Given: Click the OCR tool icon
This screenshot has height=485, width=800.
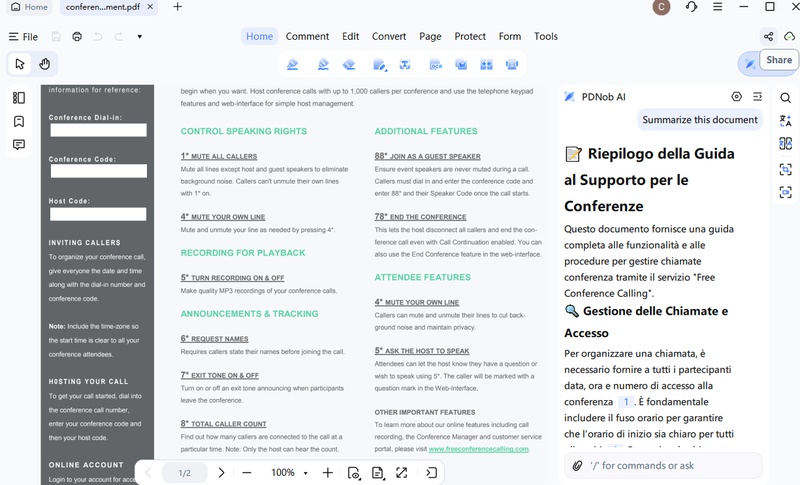Looking at the screenshot, I should [x=436, y=65].
